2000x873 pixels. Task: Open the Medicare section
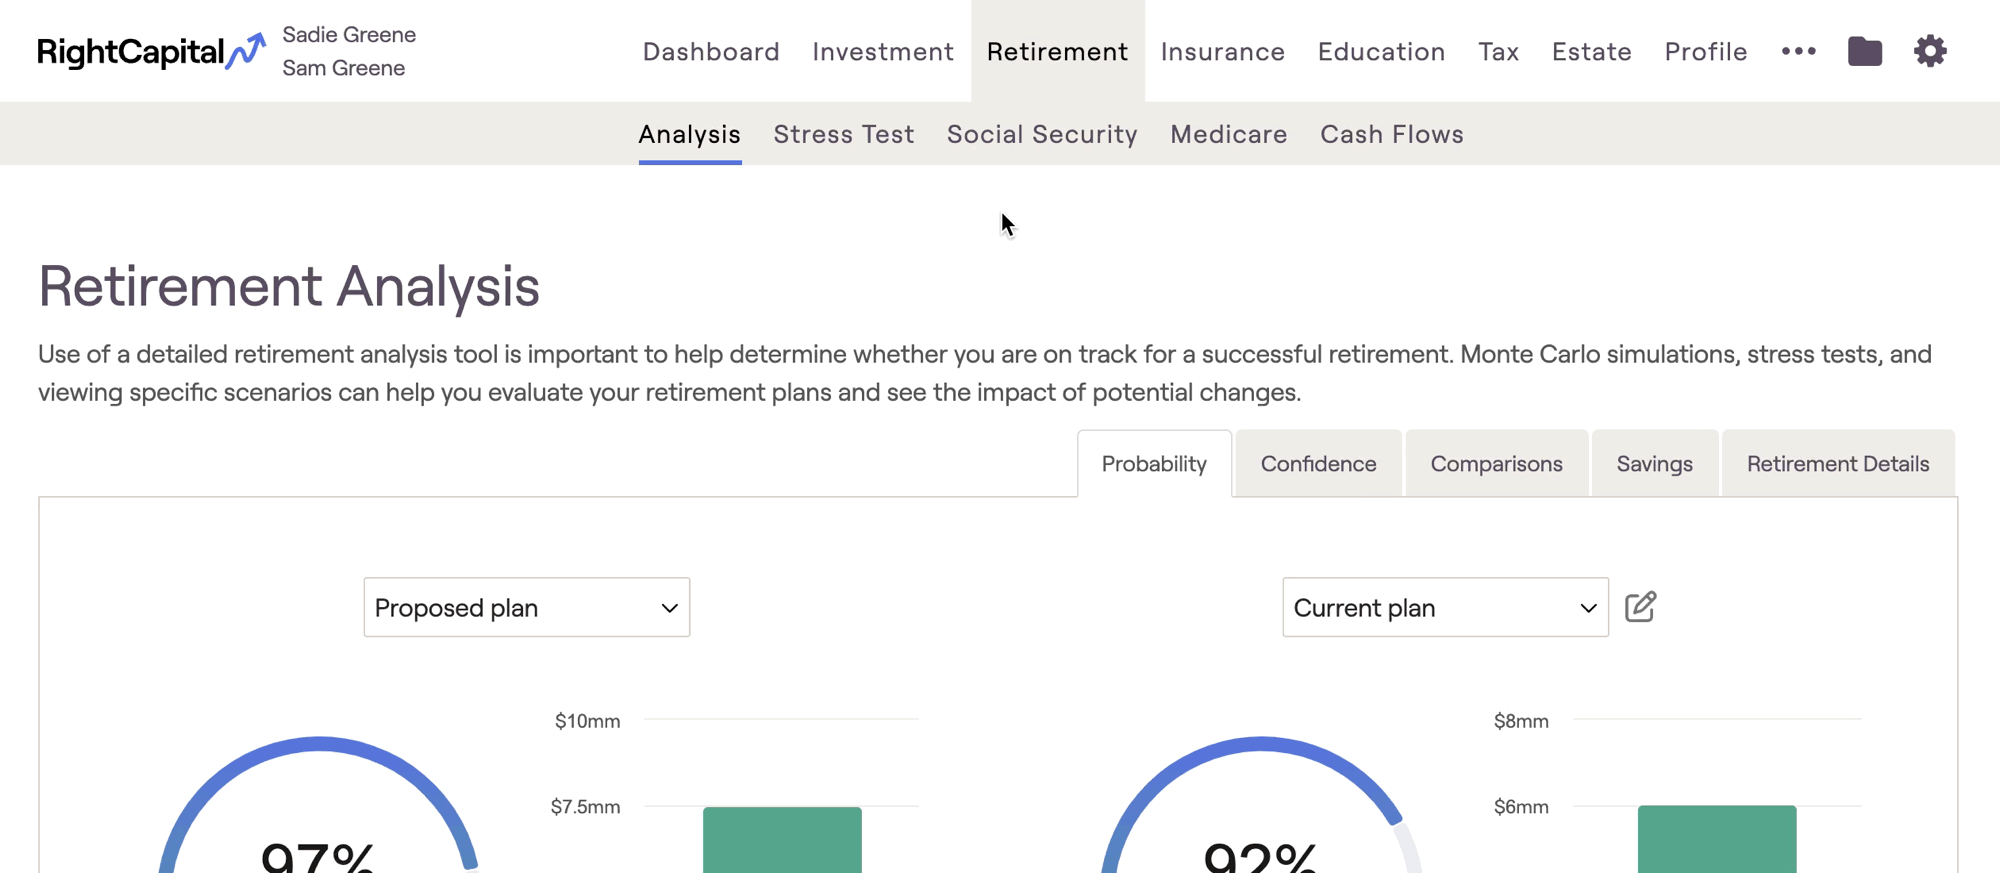[1229, 134]
